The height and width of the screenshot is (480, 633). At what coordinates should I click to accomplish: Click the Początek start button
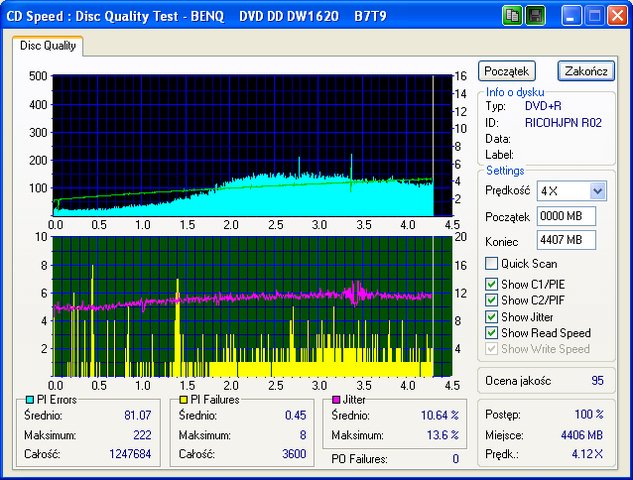pos(507,71)
